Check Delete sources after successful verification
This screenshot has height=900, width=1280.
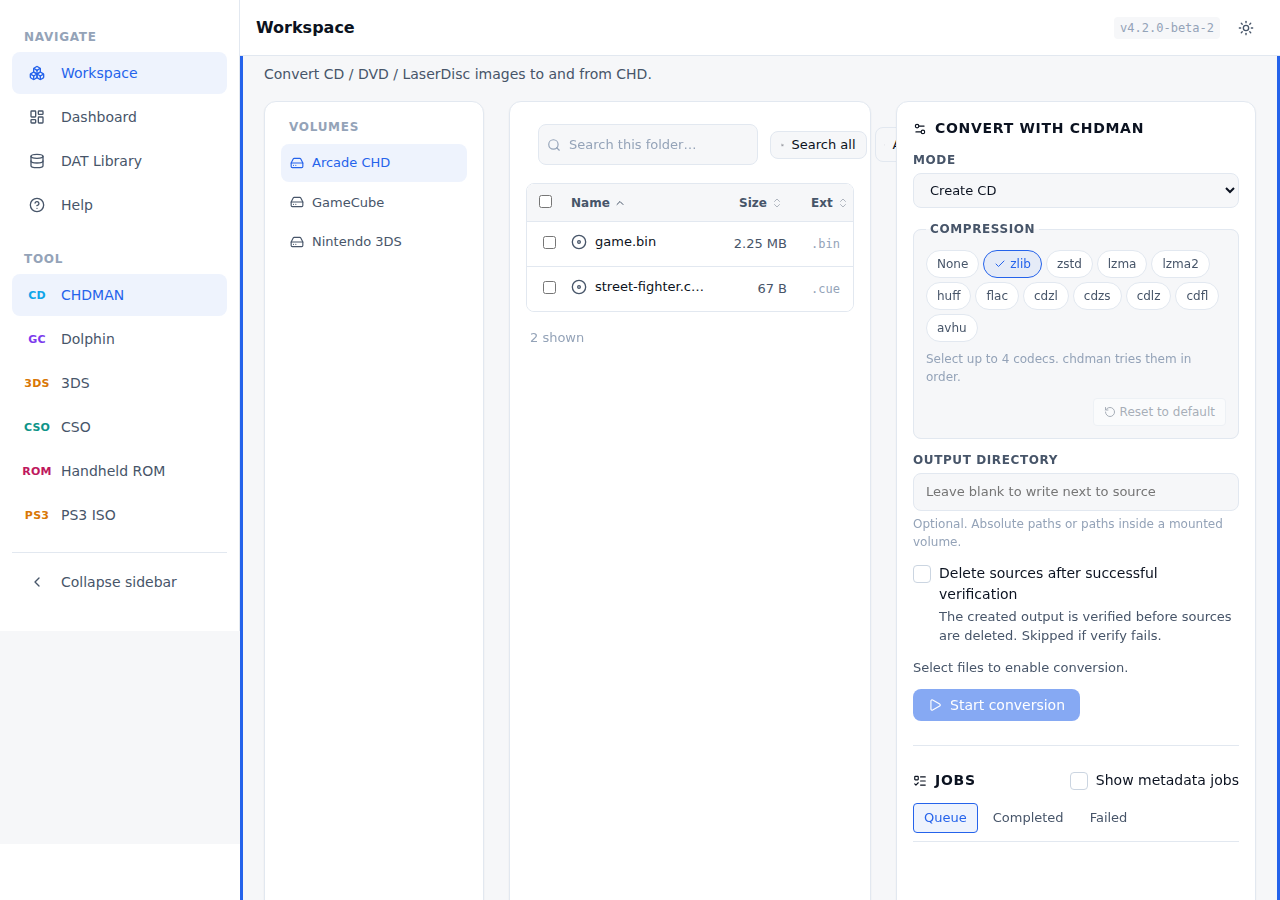(922, 574)
